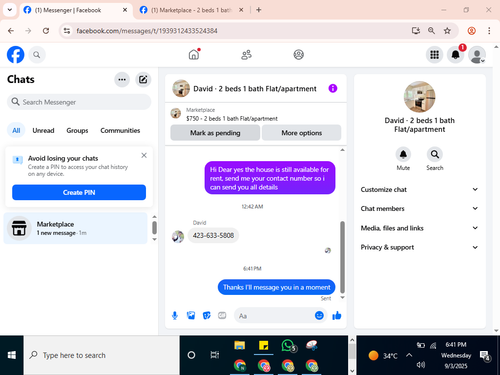500x375 pixels.
Task: Click the chat header listing thumbnail
Action: pos(181,88)
